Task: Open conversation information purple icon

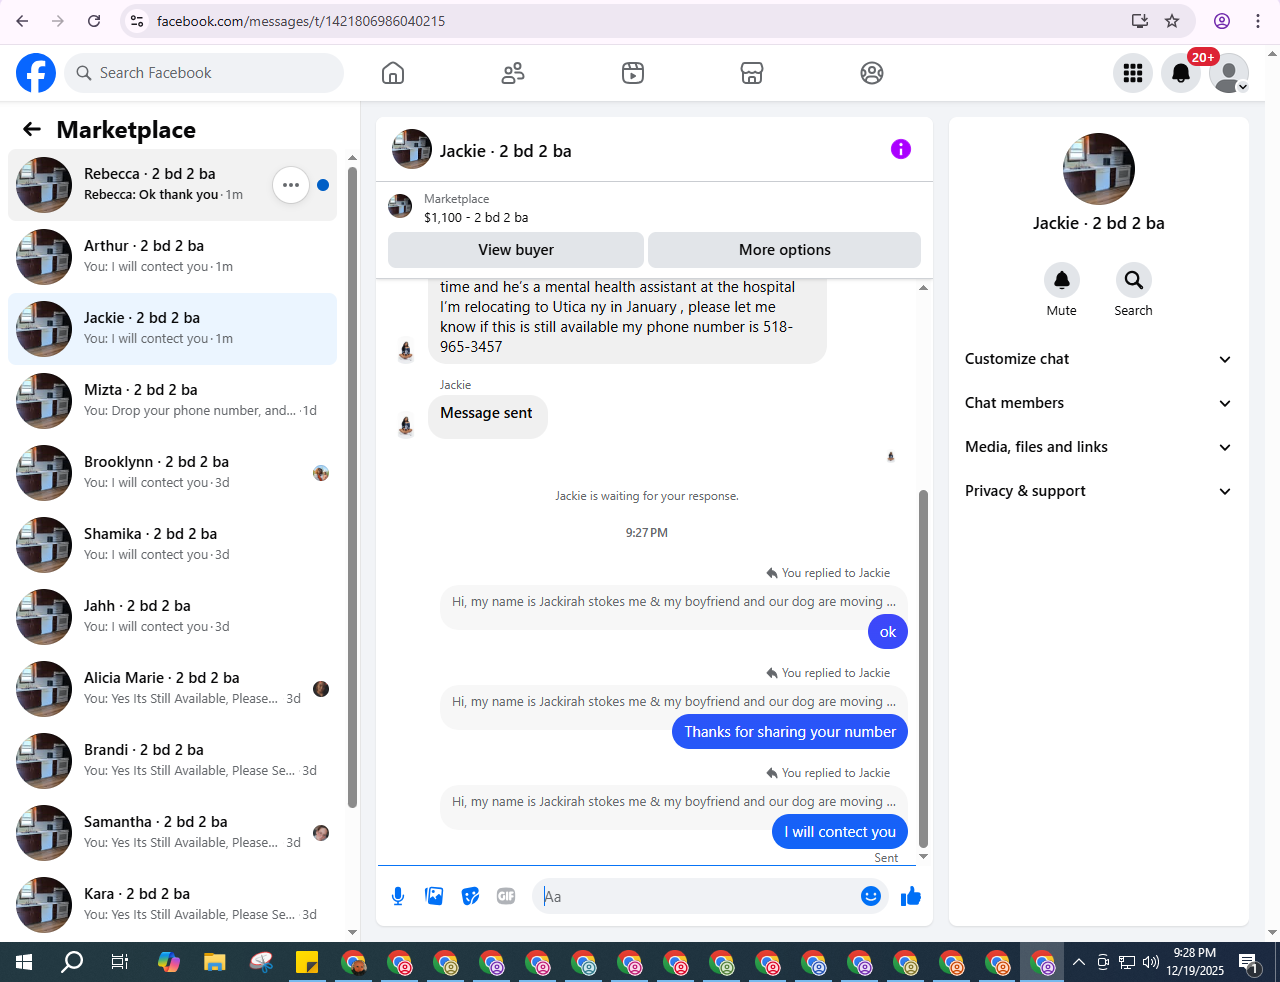Action: 901,149
